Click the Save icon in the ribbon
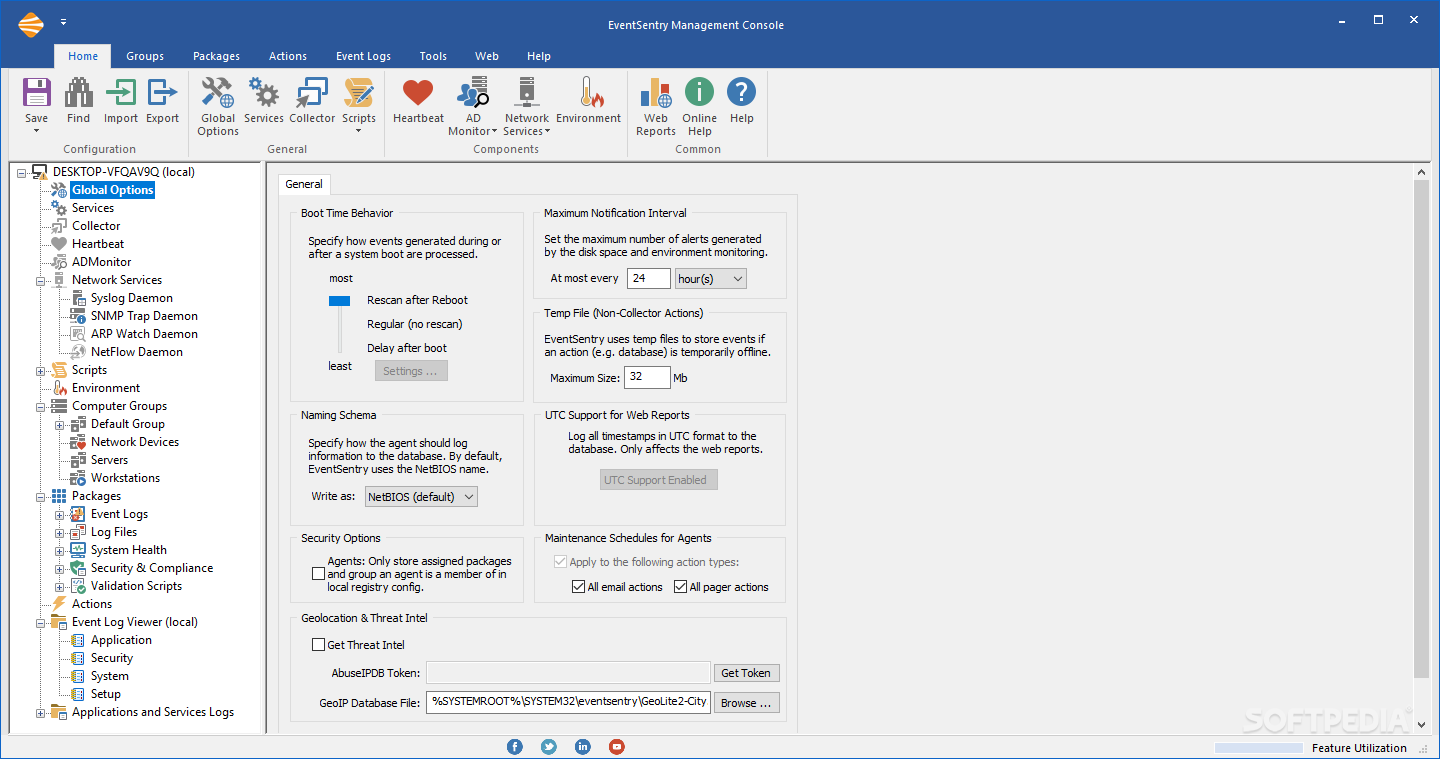 (36, 94)
